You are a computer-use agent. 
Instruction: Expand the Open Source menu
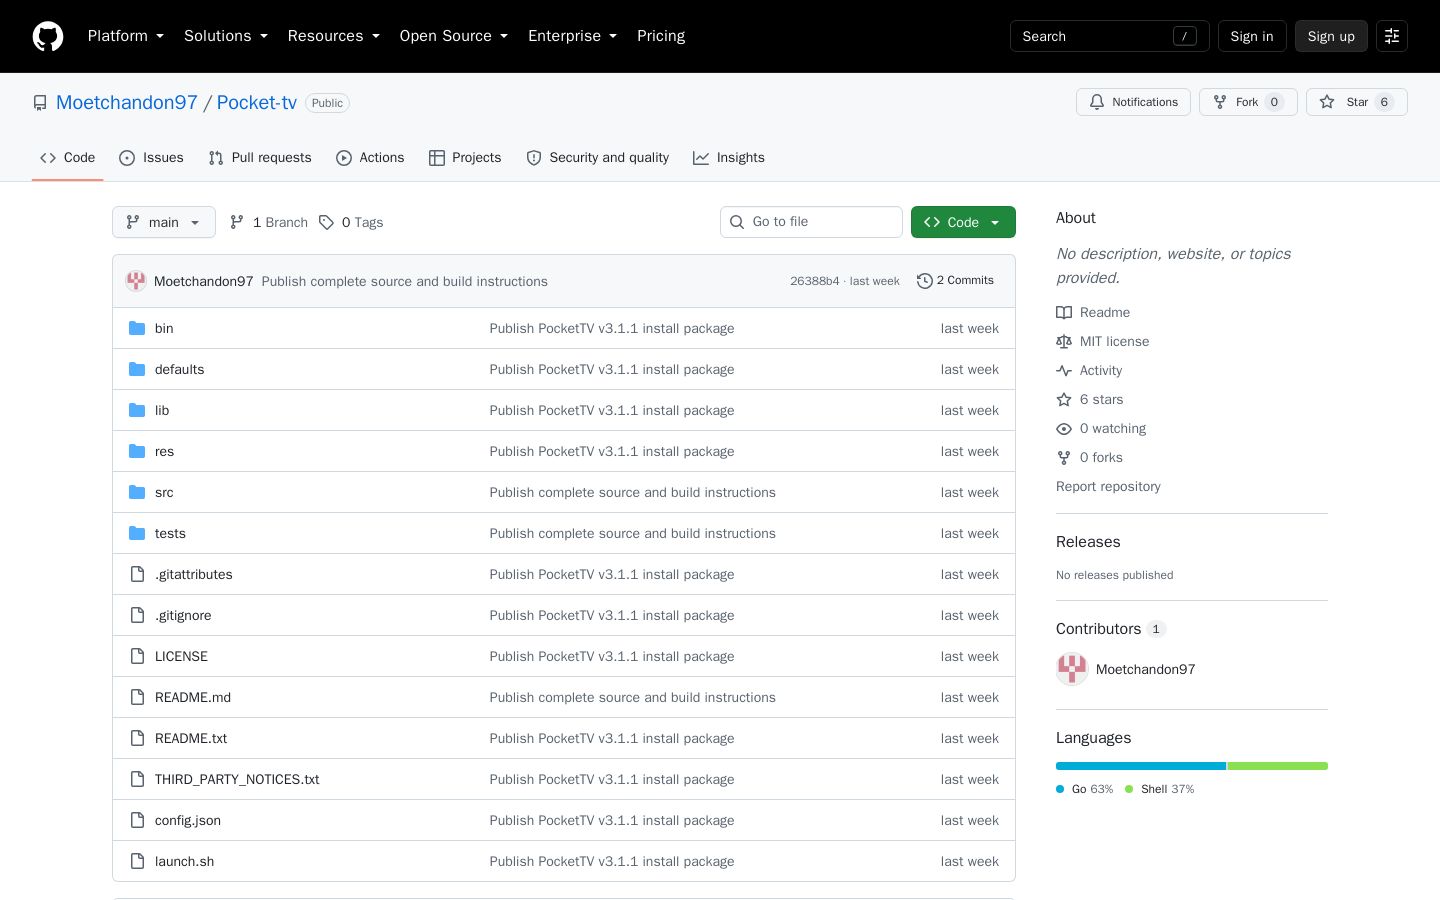click(454, 36)
